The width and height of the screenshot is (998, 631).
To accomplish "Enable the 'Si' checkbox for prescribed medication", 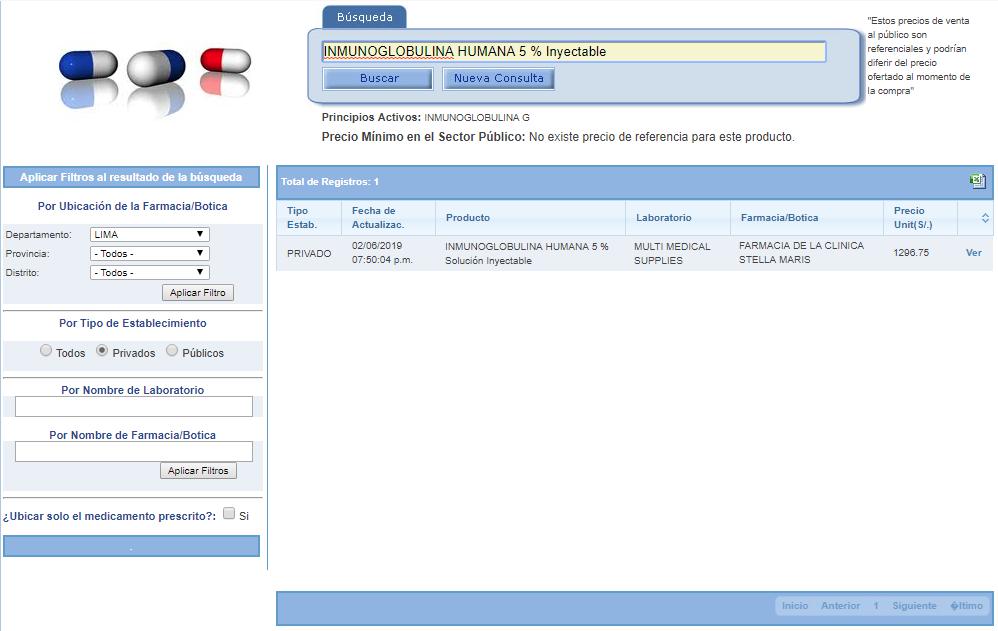I will (x=230, y=513).
